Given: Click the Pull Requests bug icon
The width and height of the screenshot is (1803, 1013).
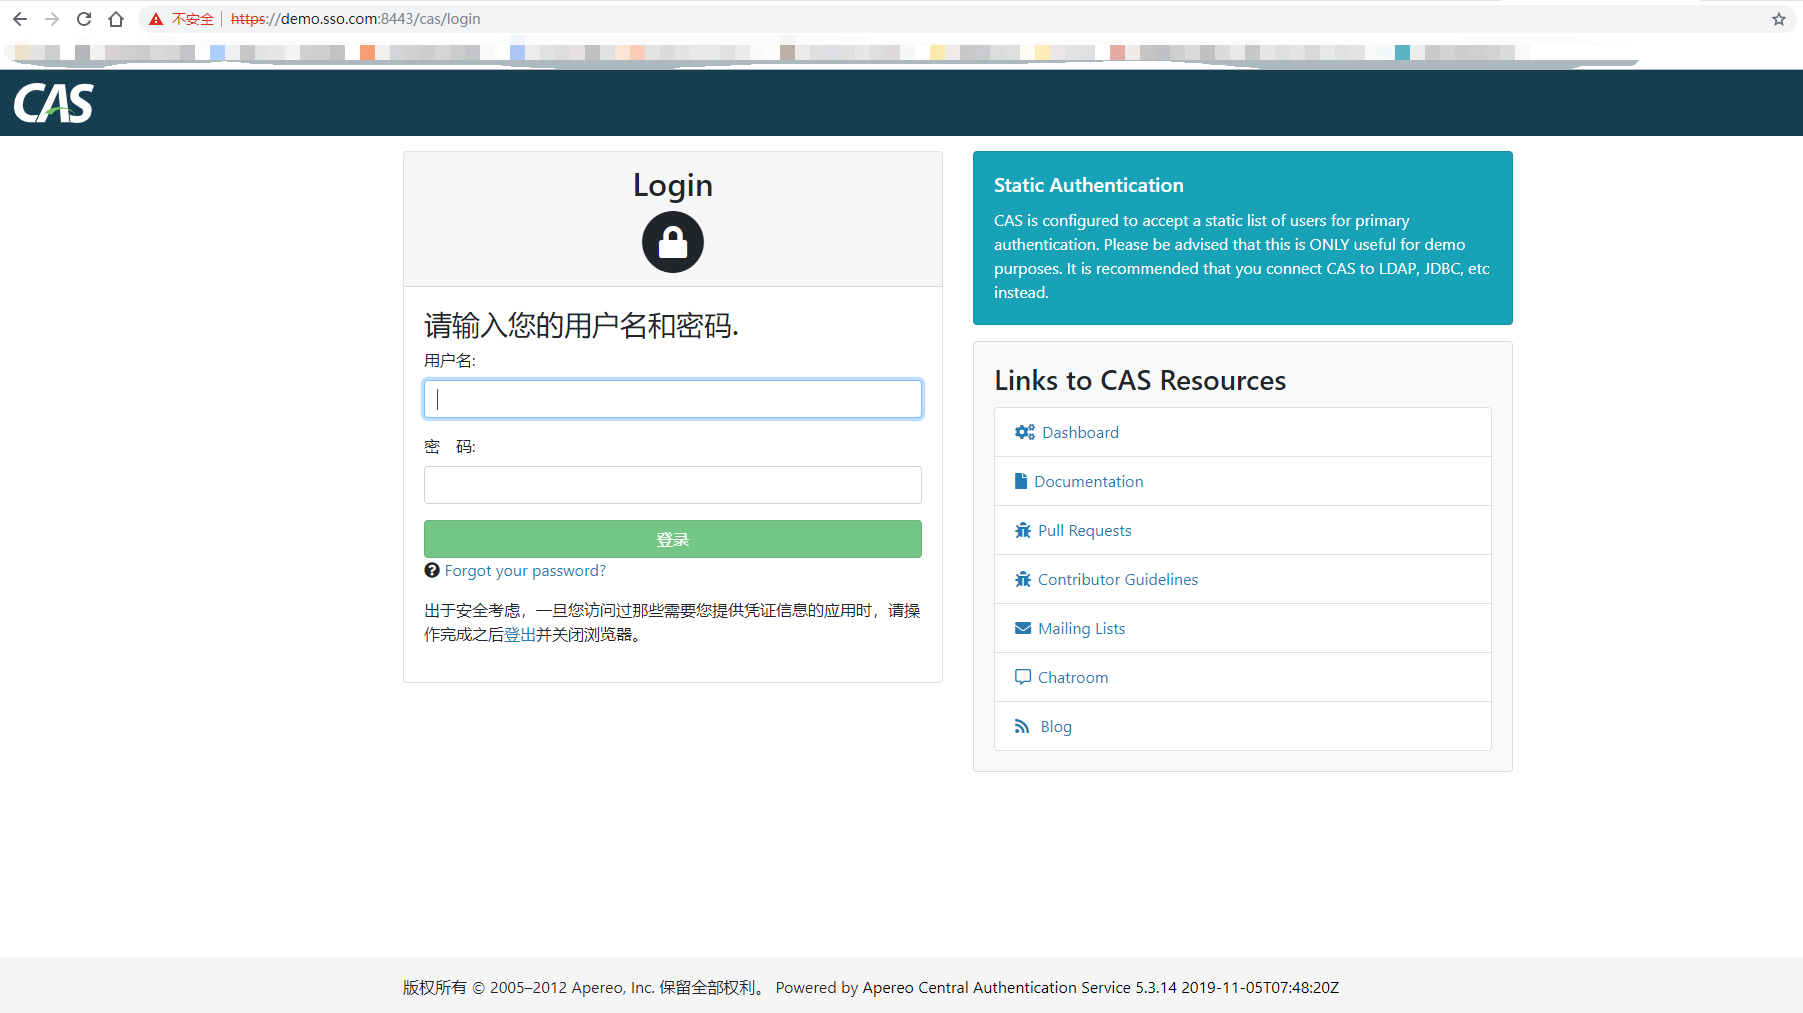Looking at the screenshot, I should pos(1022,530).
